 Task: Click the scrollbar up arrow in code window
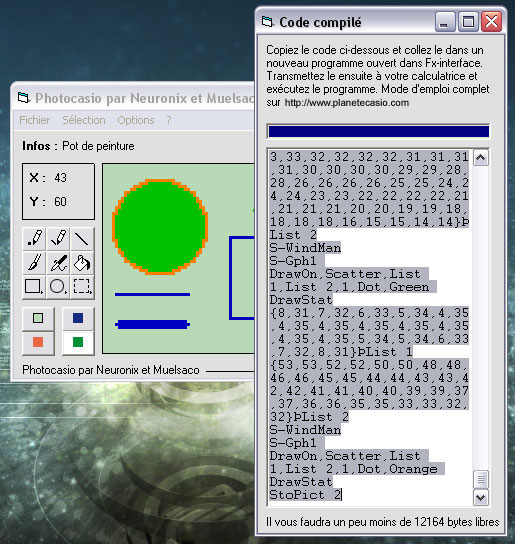[x=481, y=158]
